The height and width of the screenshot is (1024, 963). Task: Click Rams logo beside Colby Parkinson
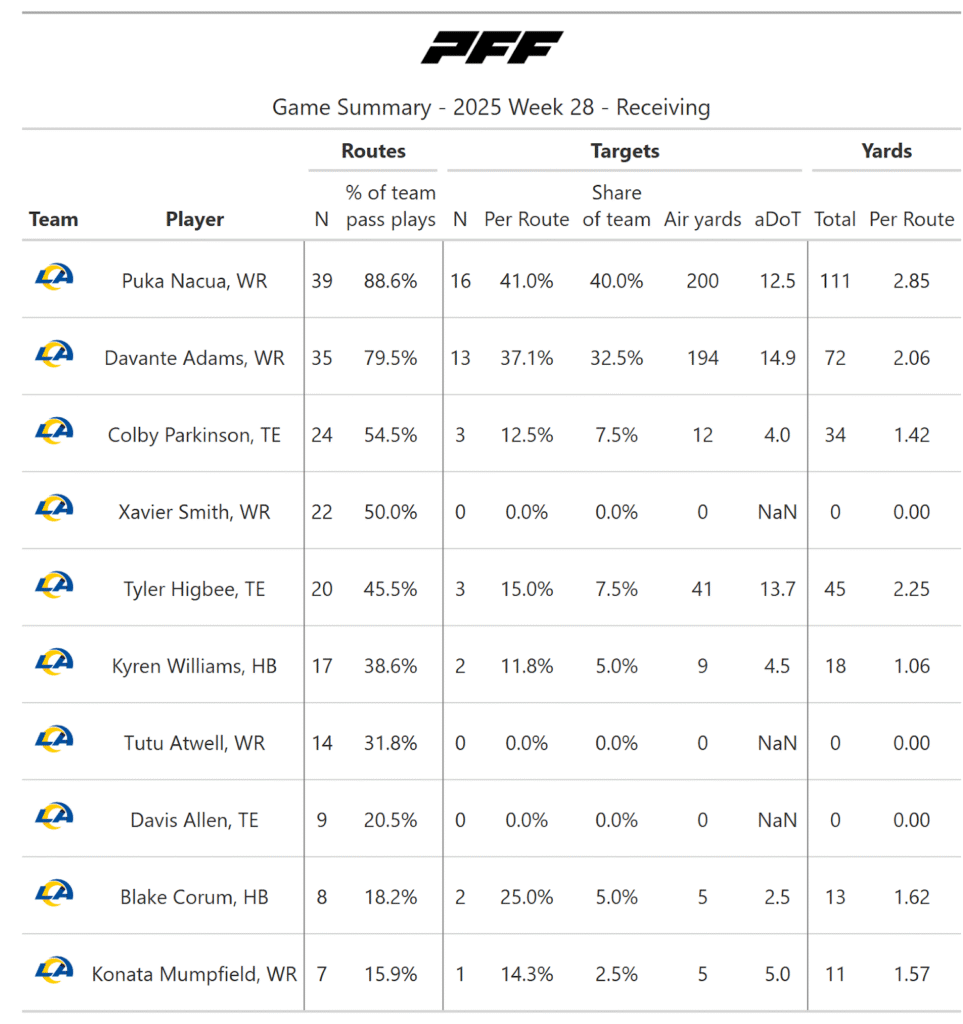[x=54, y=431]
